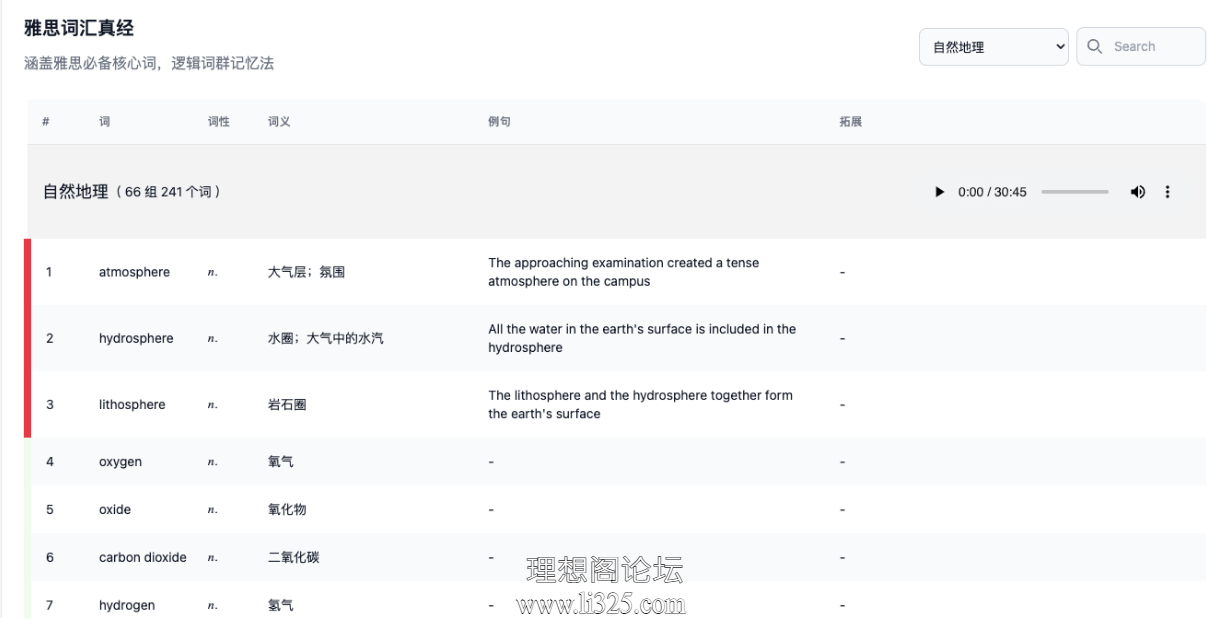Select the word hydrosphere

pyautogui.click(x=136, y=338)
